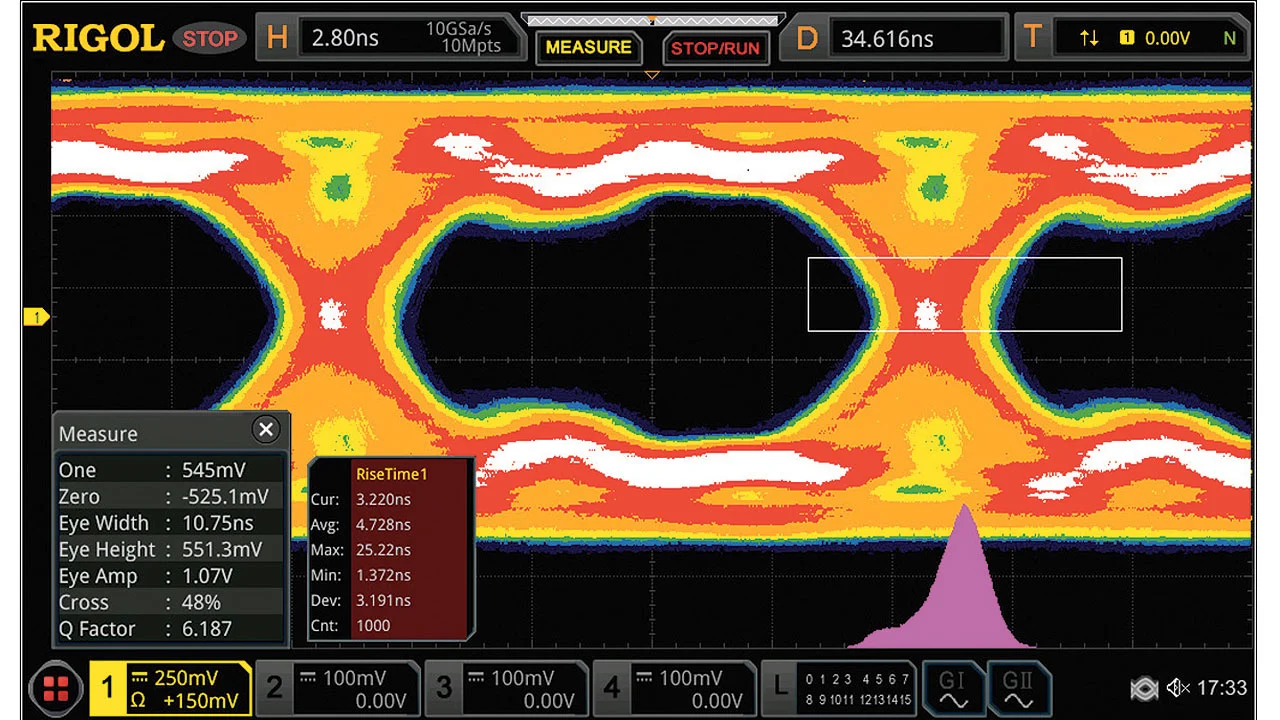The height and width of the screenshot is (720, 1280).
Task: Close the Measure panel with X
Action: (x=265, y=430)
